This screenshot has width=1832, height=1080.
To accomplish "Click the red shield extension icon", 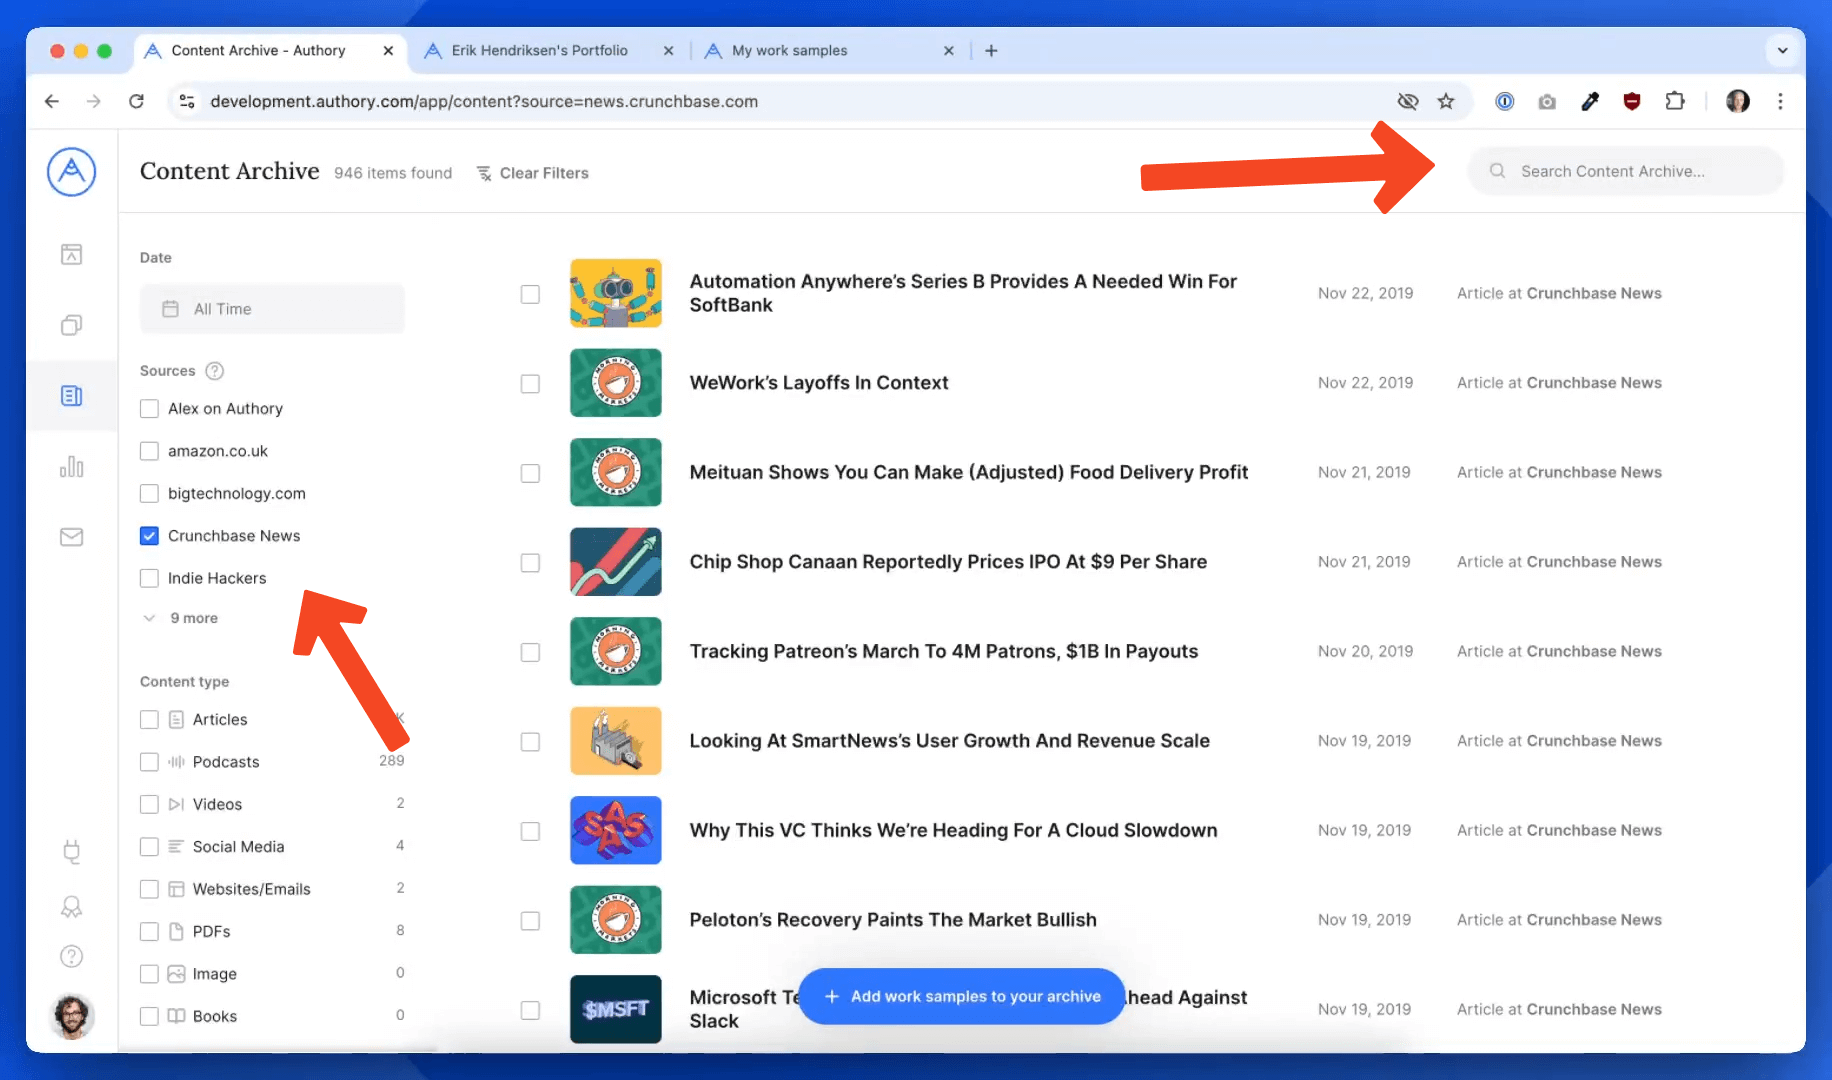I will [x=1632, y=101].
